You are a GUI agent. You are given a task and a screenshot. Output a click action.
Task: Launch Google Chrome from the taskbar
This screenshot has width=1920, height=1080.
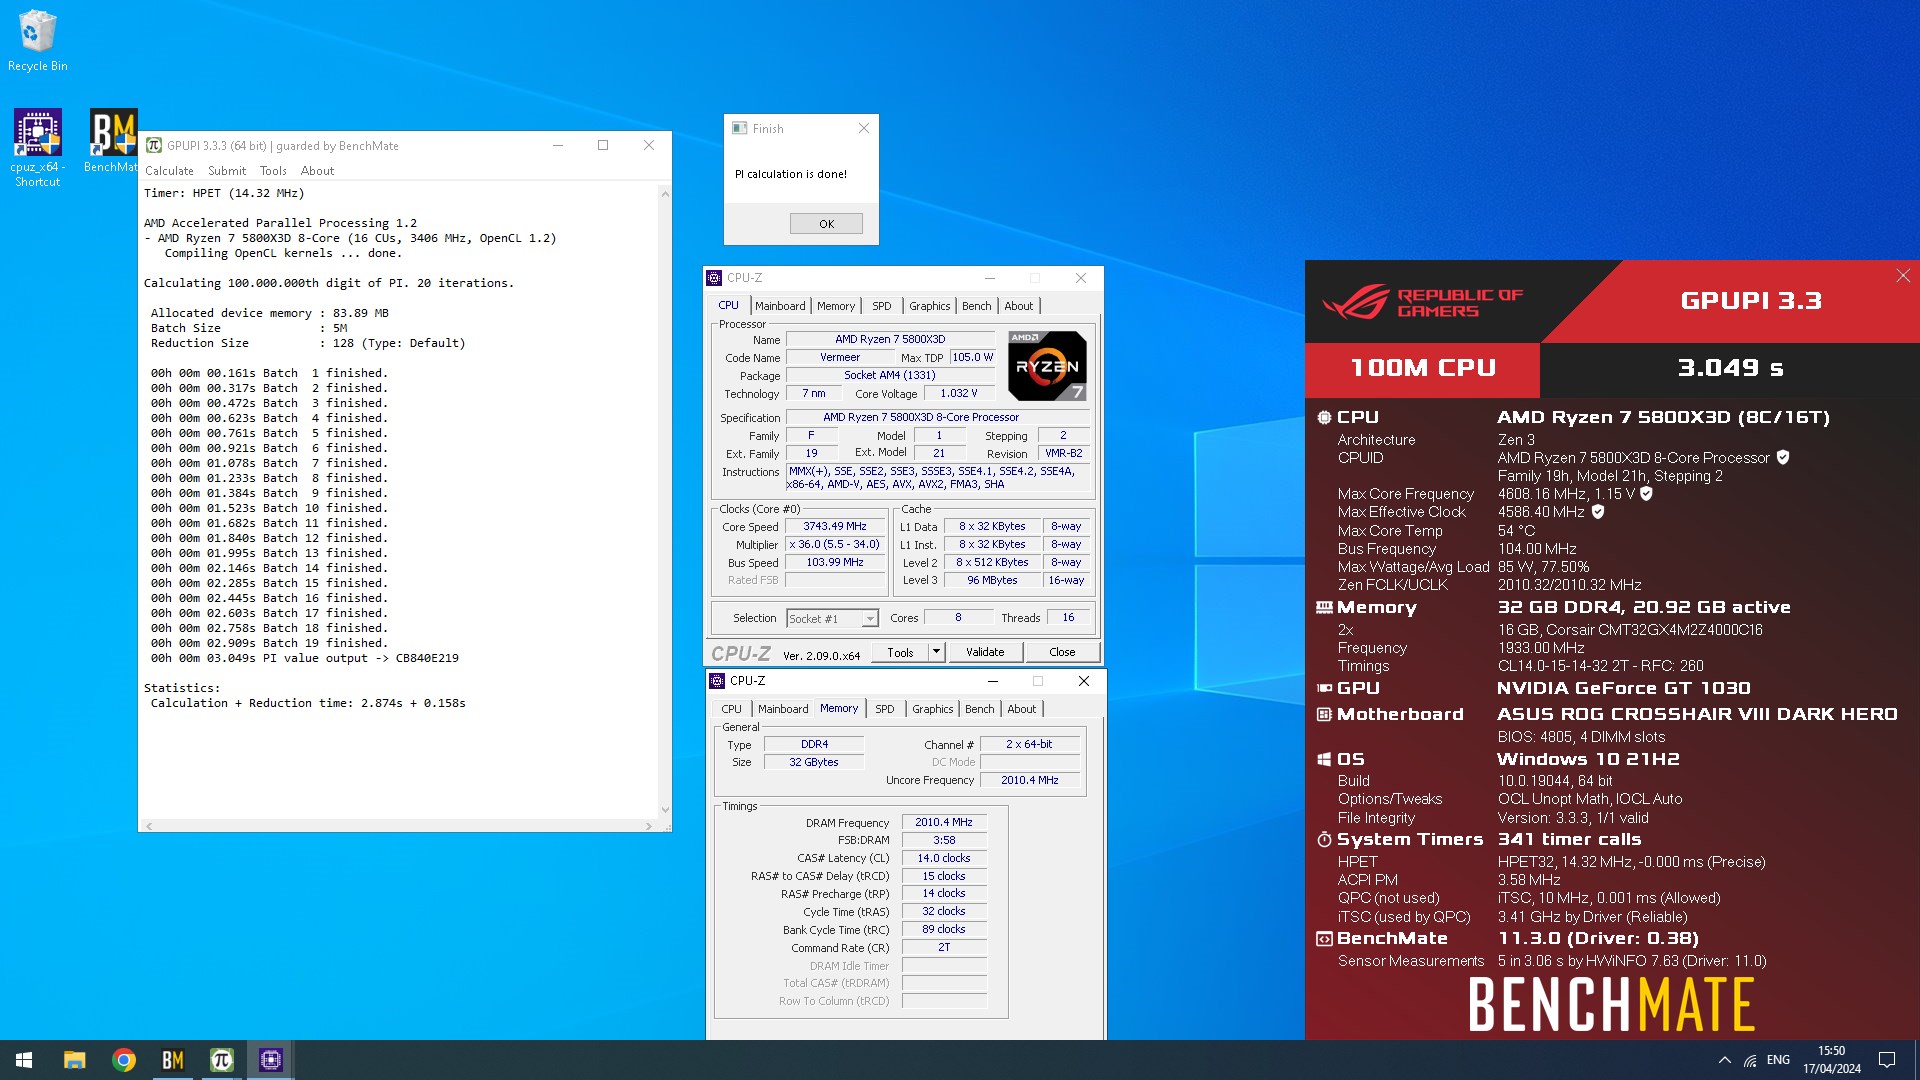click(x=124, y=1060)
